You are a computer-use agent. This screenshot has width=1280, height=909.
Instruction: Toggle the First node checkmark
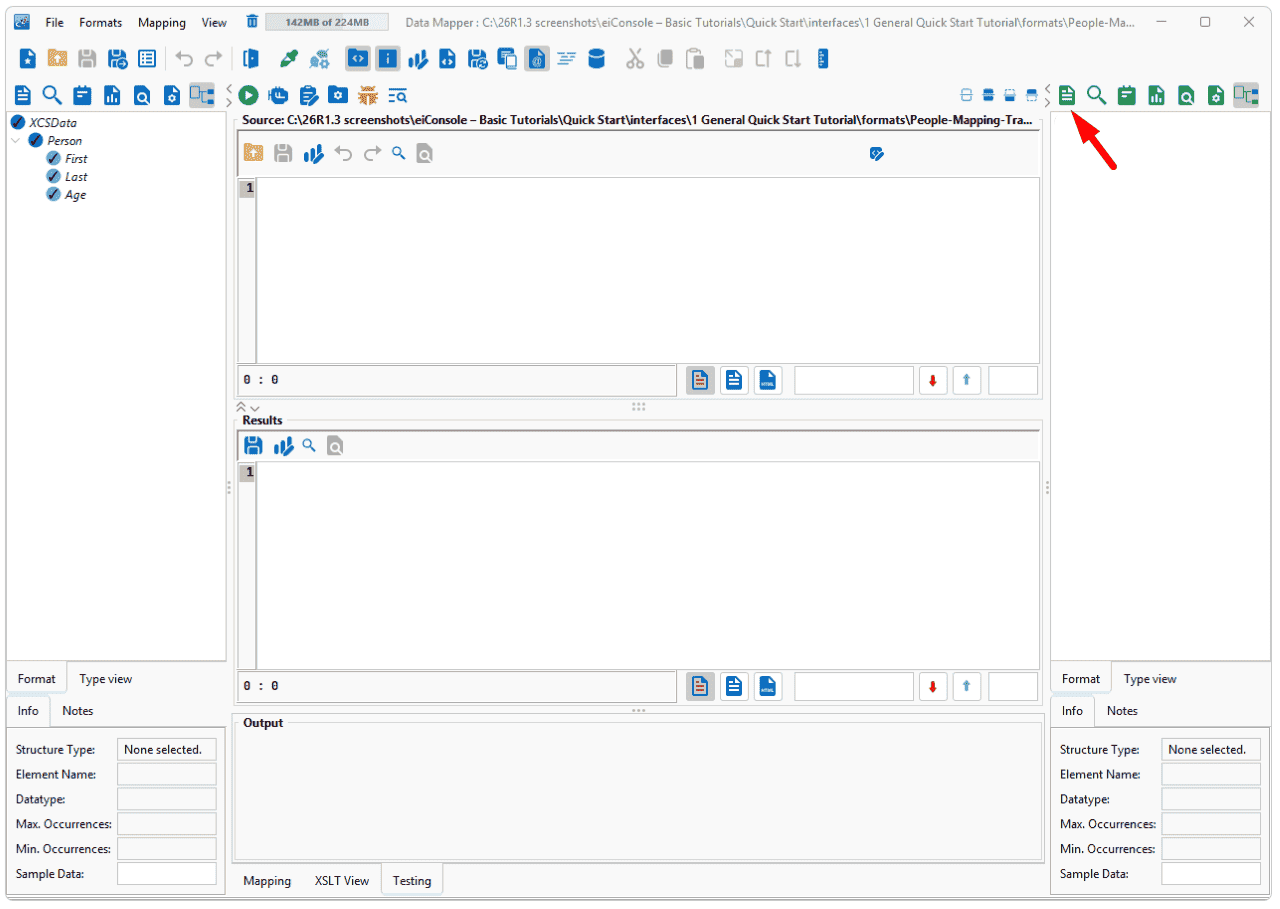(x=54, y=158)
